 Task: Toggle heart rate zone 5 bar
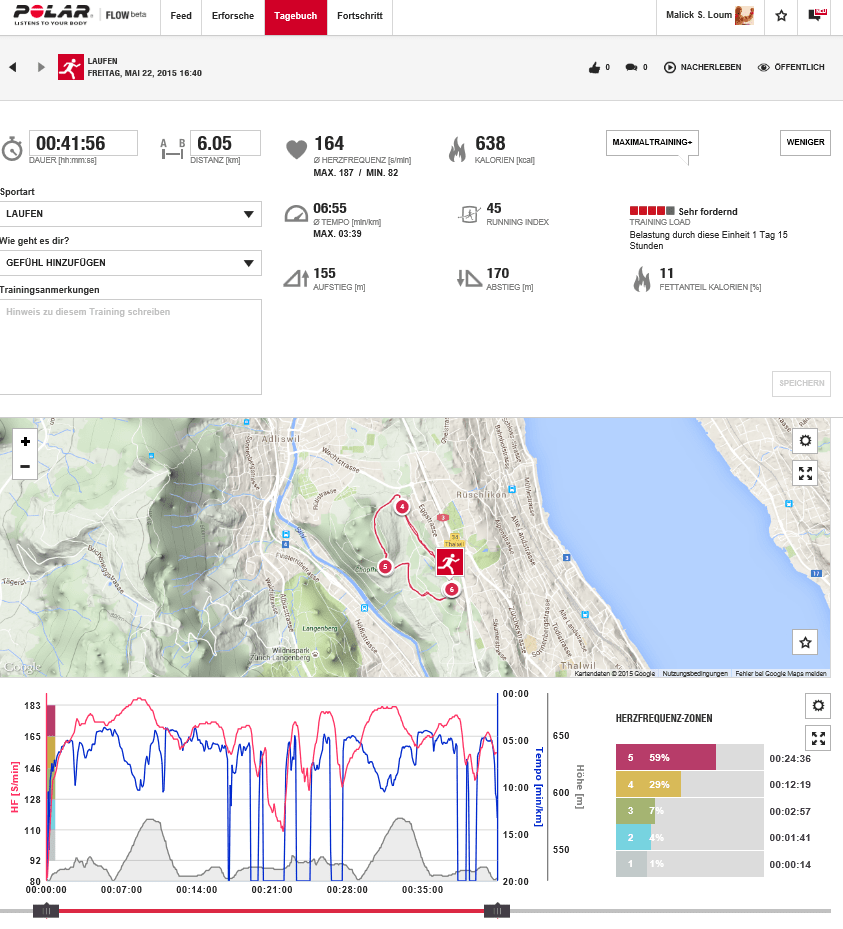coord(665,758)
